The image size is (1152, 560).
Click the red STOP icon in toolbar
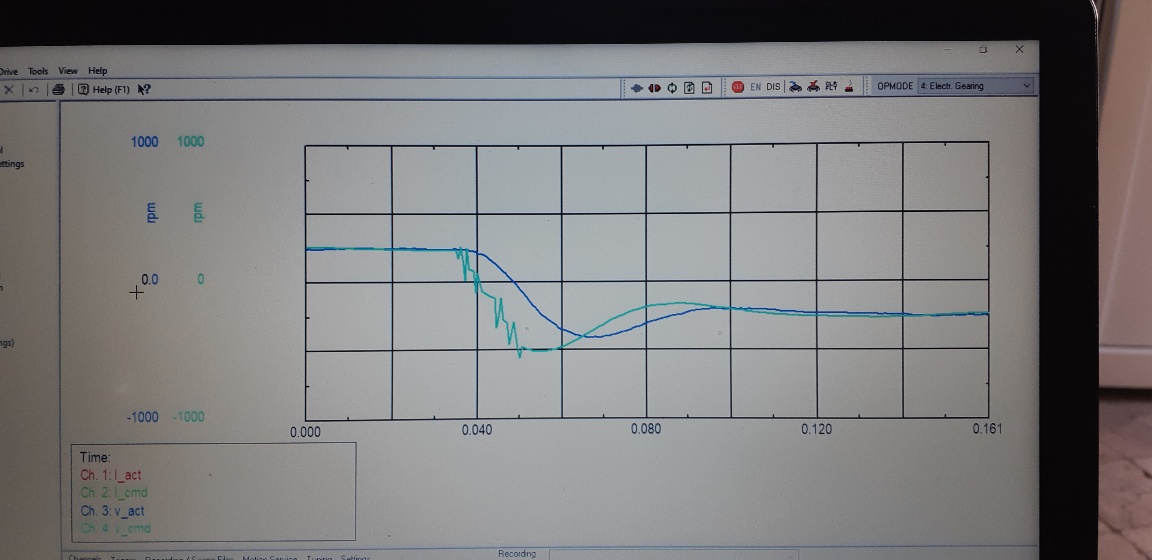(738, 87)
